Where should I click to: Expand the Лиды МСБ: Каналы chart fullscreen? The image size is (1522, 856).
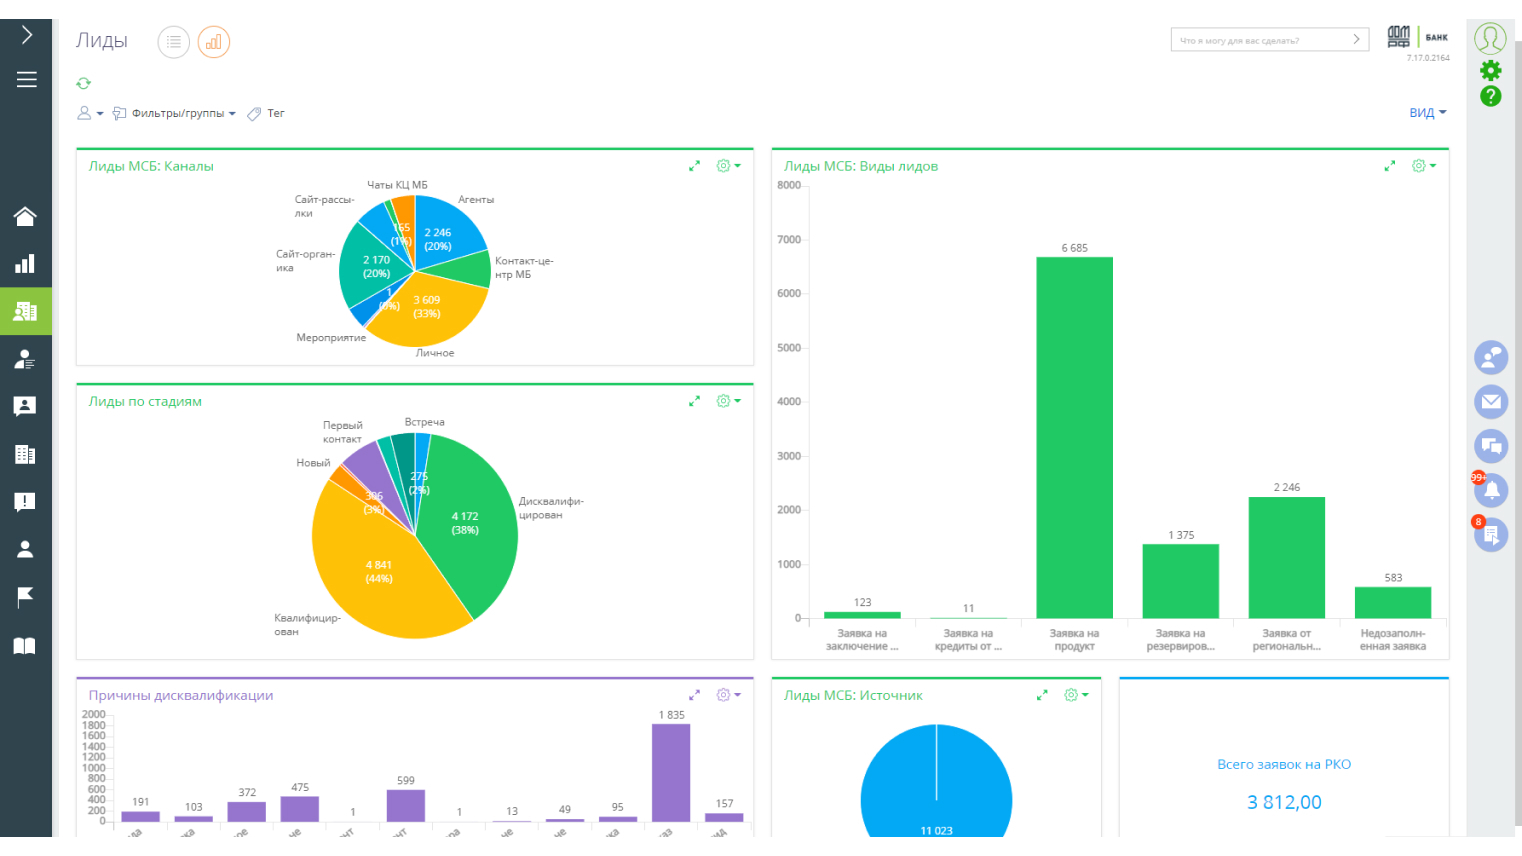tap(694, 166)
